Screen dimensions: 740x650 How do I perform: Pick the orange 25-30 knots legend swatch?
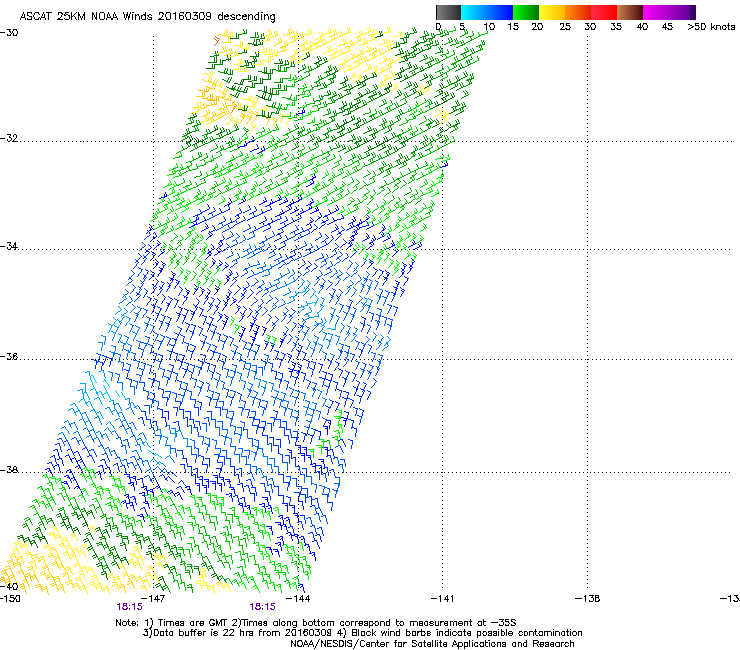tap(578, 12)
